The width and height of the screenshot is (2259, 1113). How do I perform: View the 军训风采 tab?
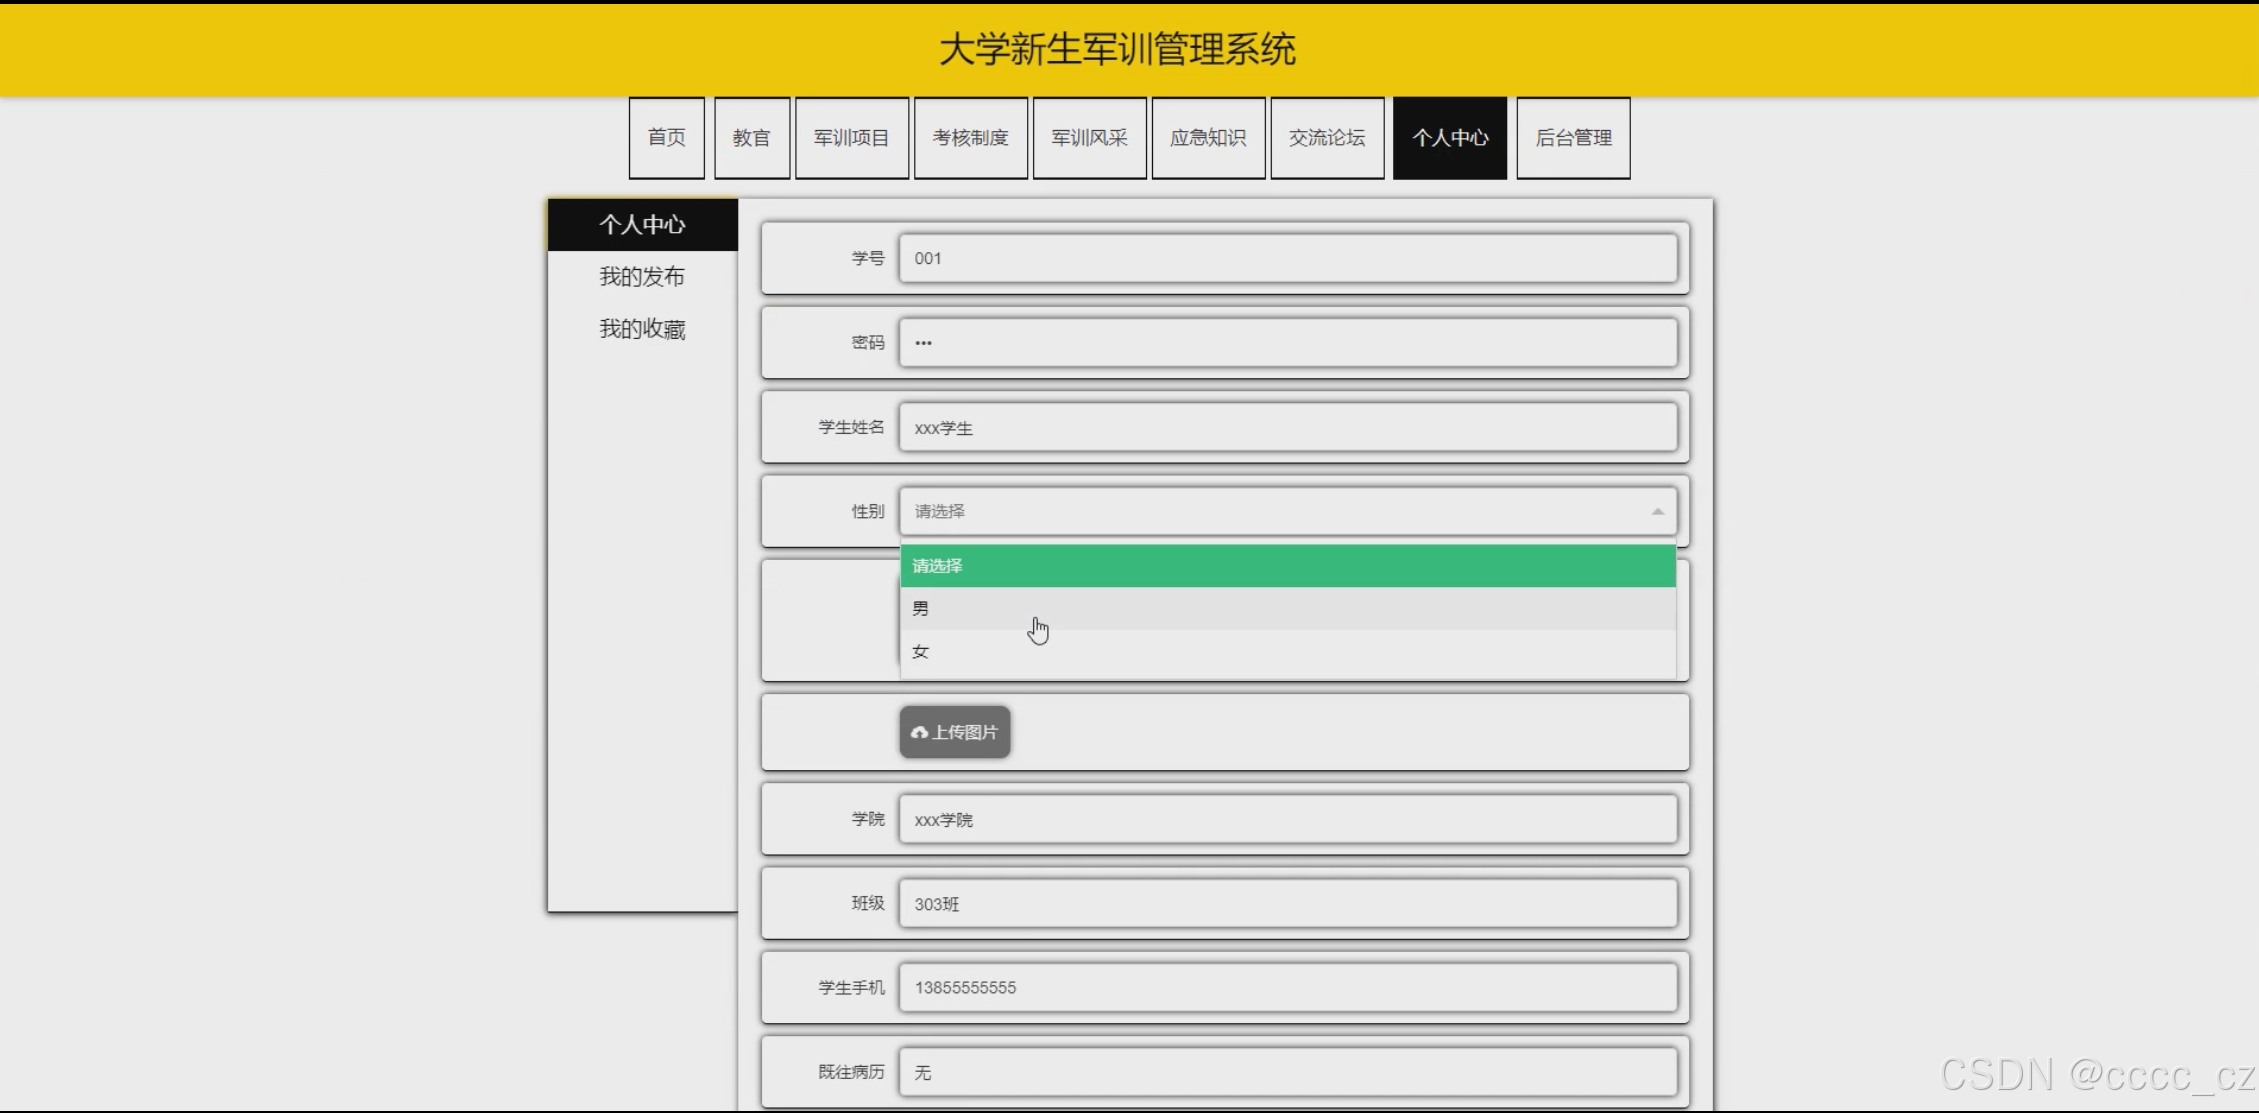pyautogui.click(x=1089, y=138)
